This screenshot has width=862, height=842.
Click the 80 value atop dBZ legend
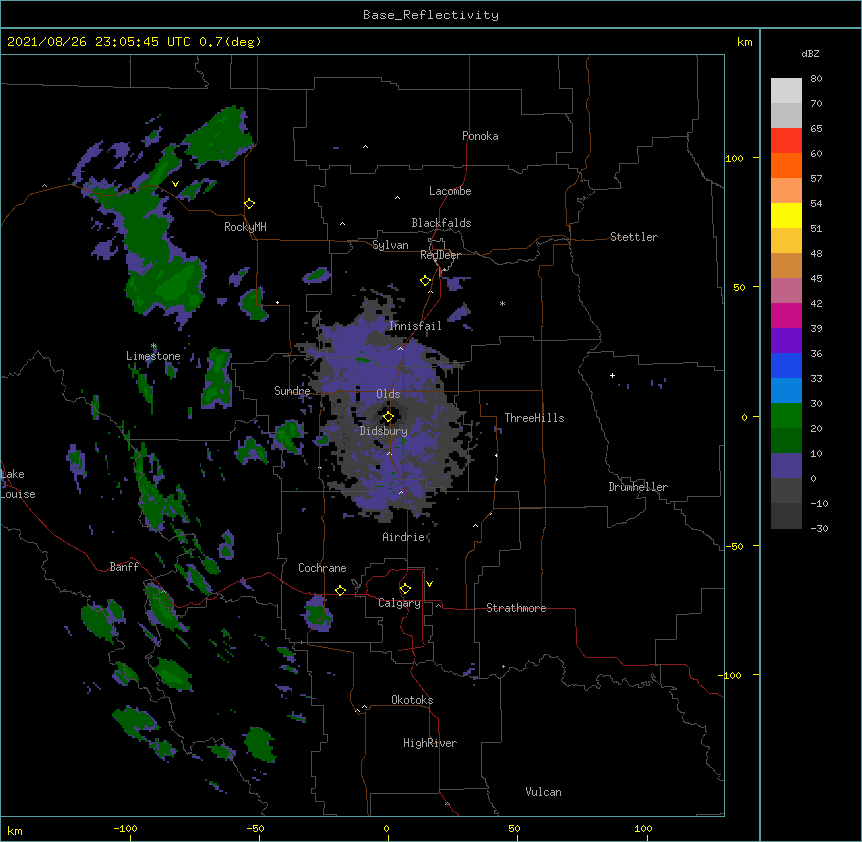[x=816, y=79]
